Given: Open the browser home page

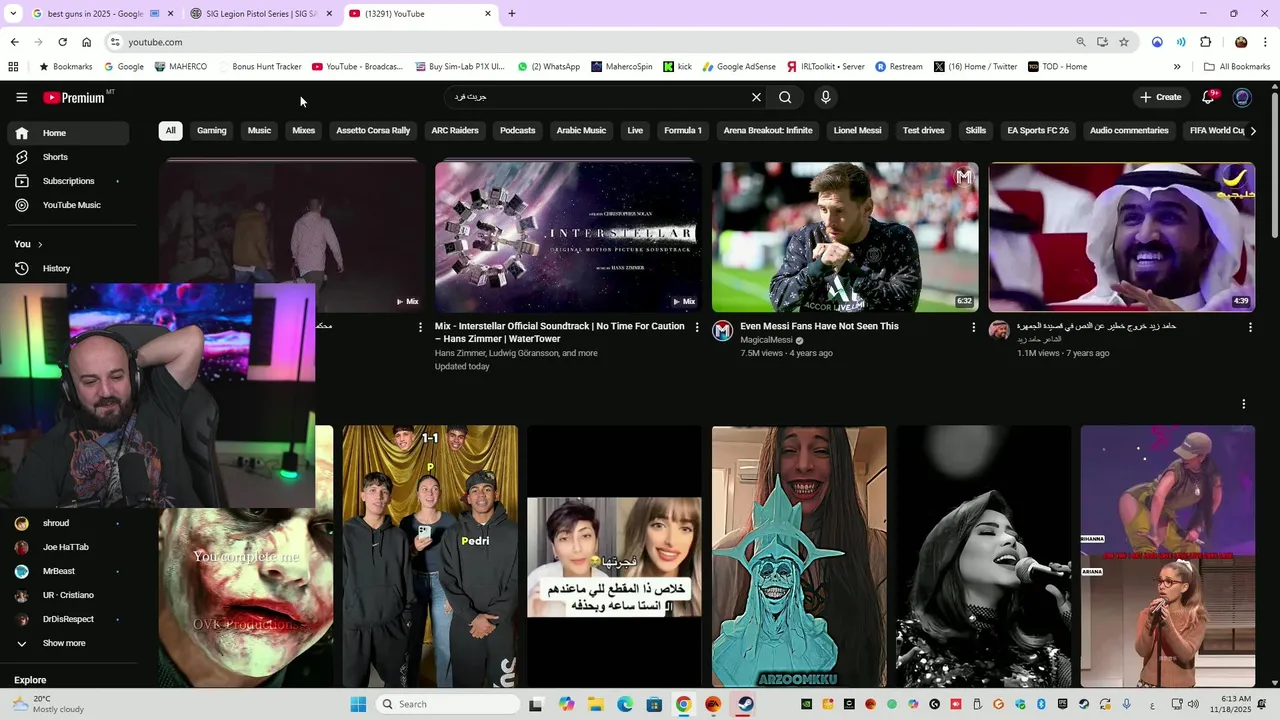Looking at the screenshot, I should coord(87,42).
